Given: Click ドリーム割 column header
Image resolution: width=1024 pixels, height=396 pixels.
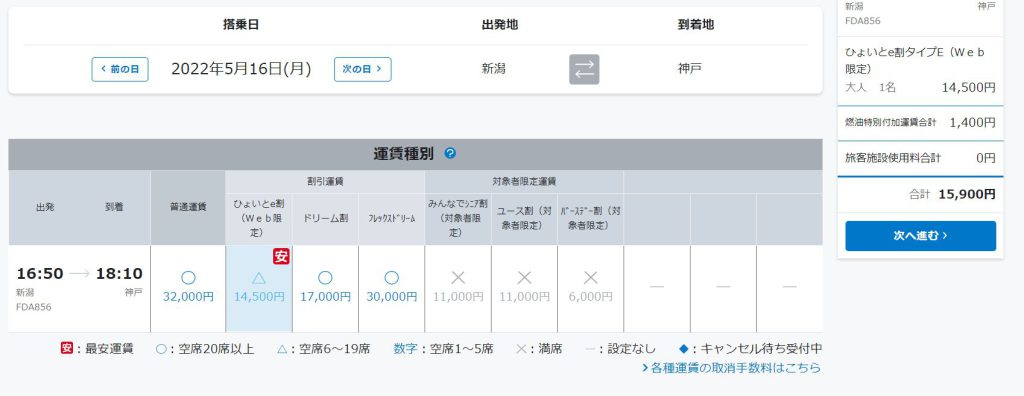Looking at the screenshot, I should point(325,219).
